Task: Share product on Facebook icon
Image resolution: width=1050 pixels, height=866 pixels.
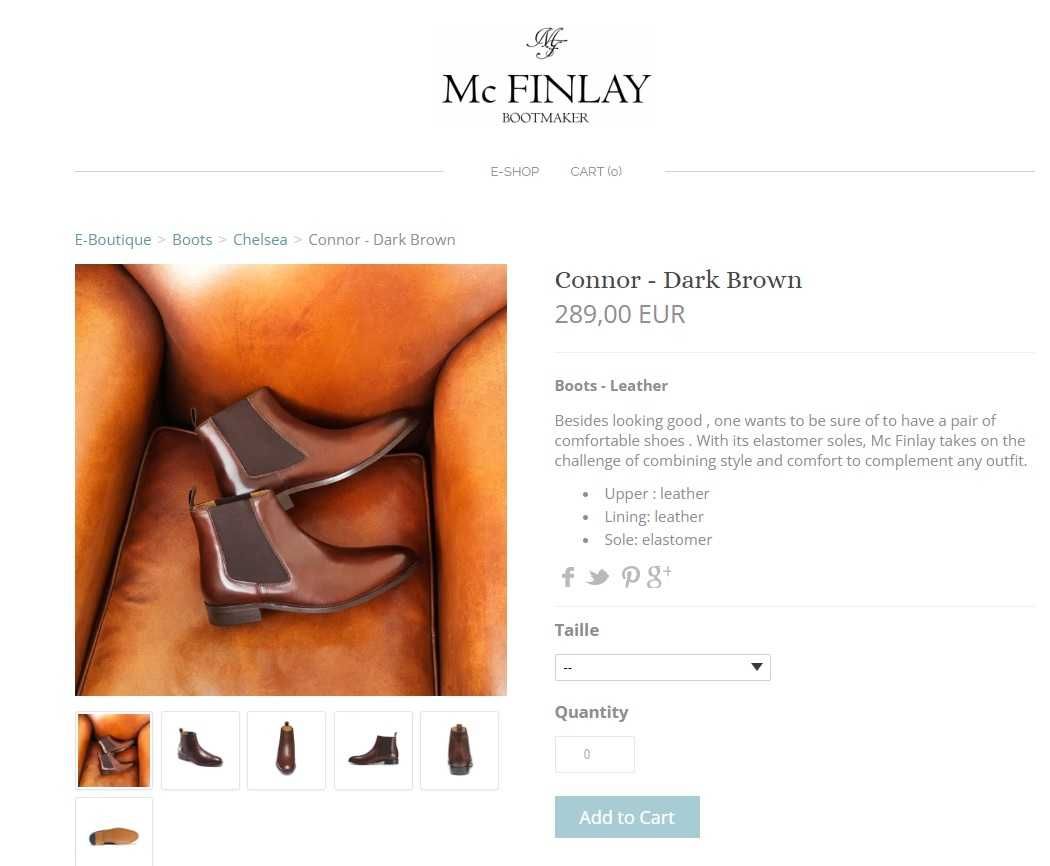Action: click(x=568, y=577)
